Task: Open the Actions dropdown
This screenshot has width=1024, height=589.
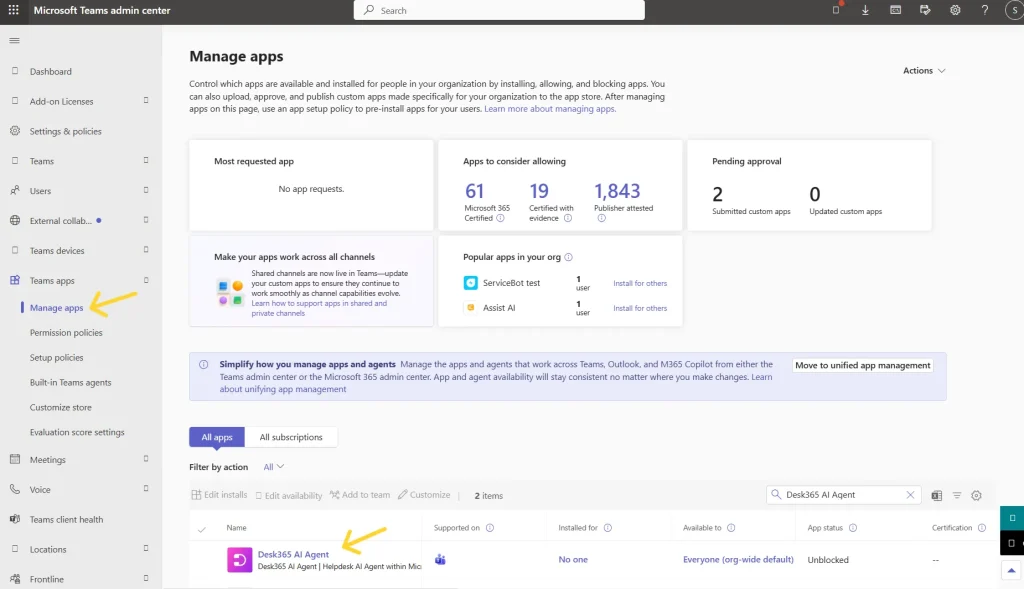Action: tap(924, 71)
